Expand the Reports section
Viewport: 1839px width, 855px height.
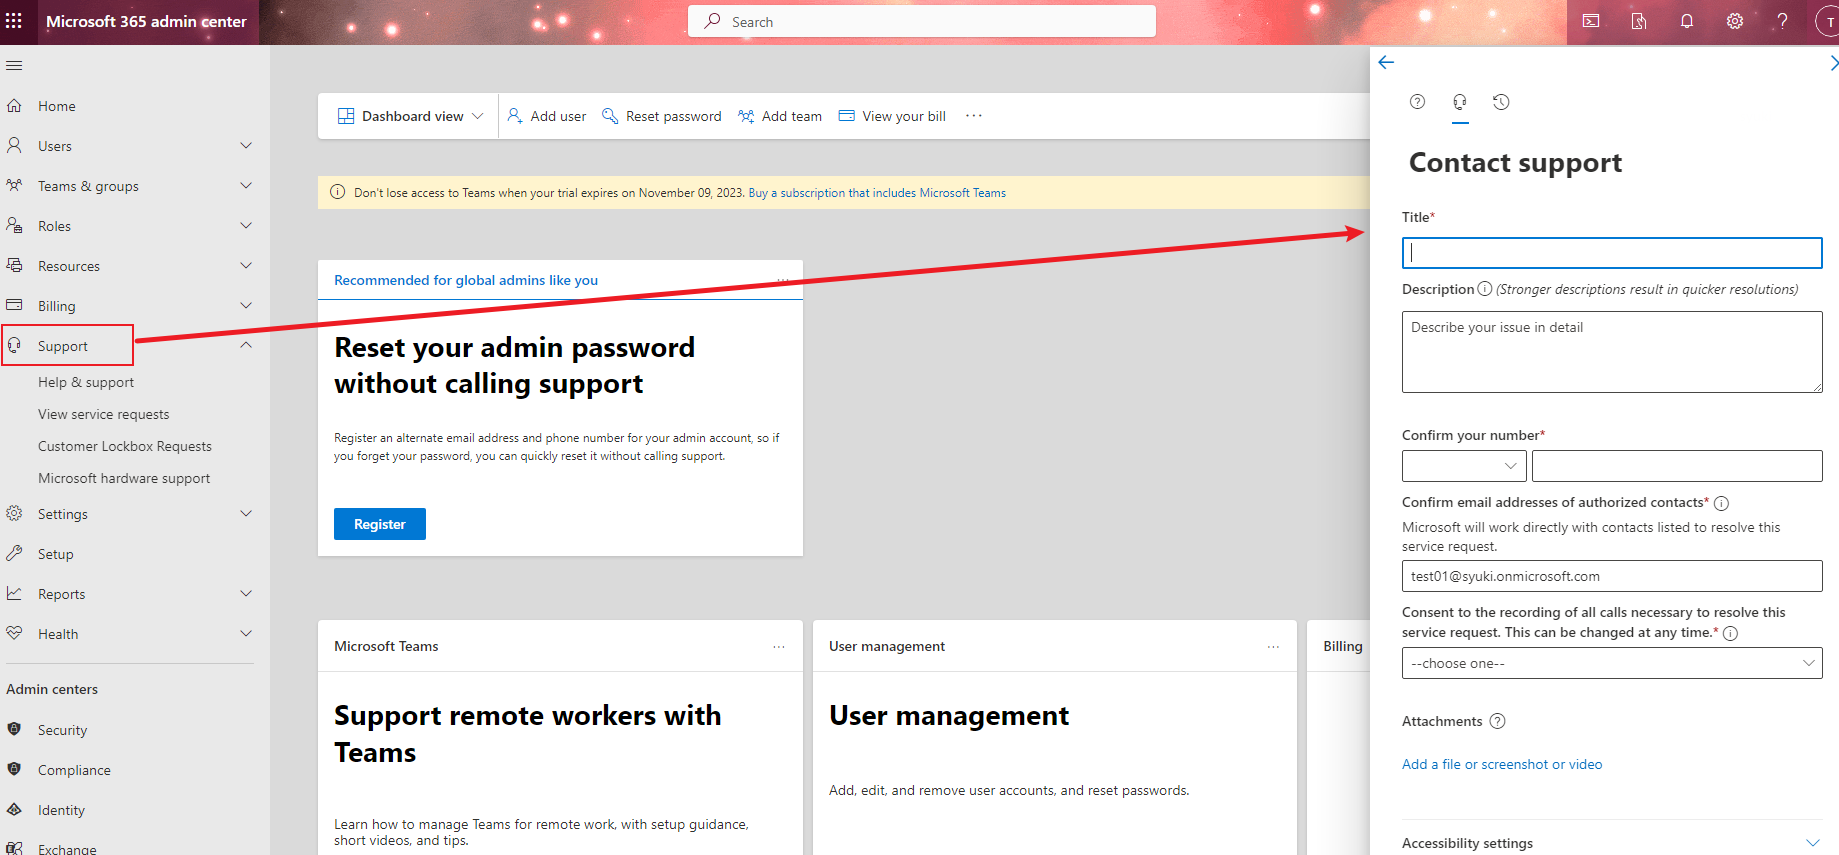click(x=246, y=594)
